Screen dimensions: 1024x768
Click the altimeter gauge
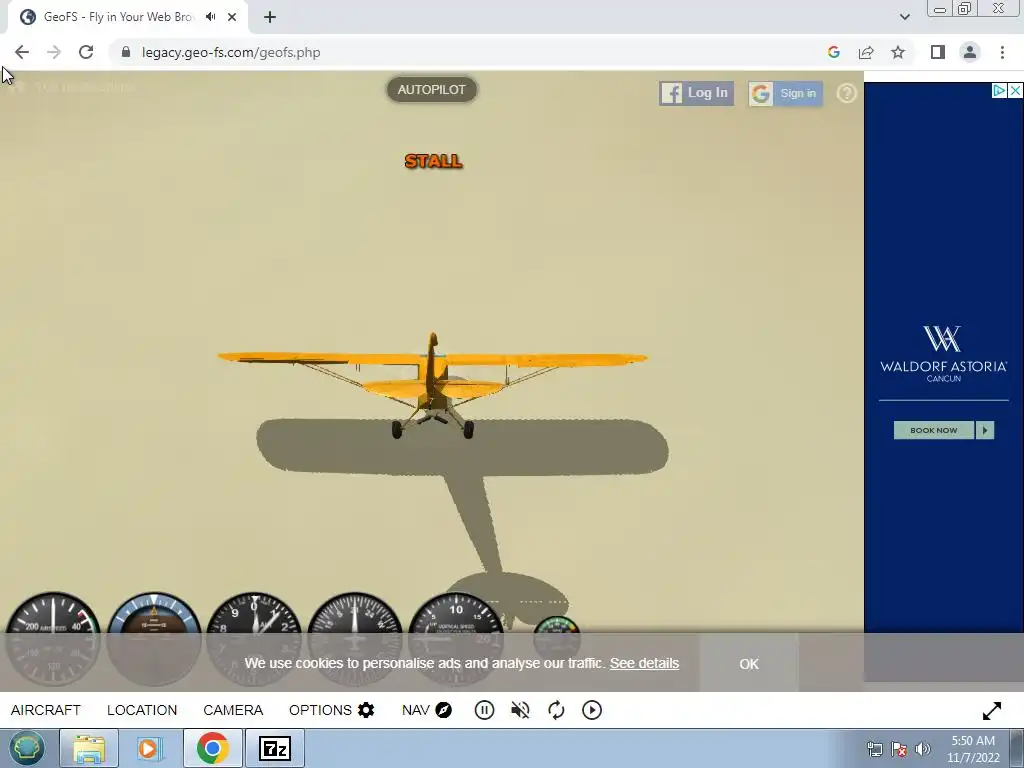pyautogui.click(x=254, y=639)
